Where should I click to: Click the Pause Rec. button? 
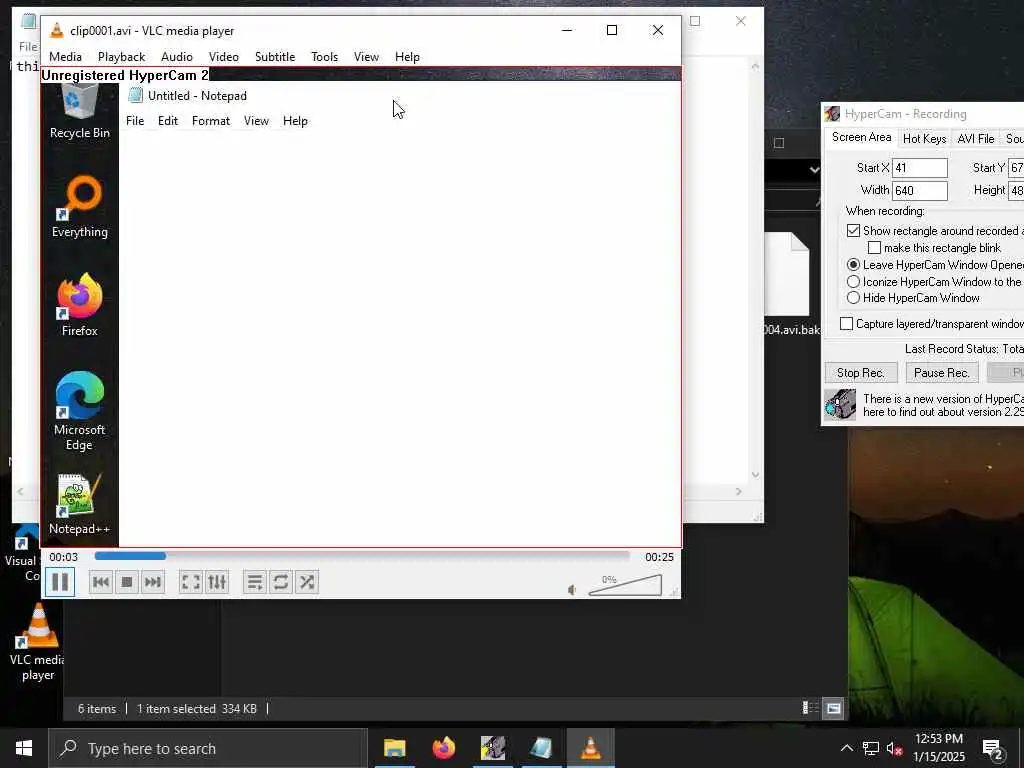[x=942, y=373]
